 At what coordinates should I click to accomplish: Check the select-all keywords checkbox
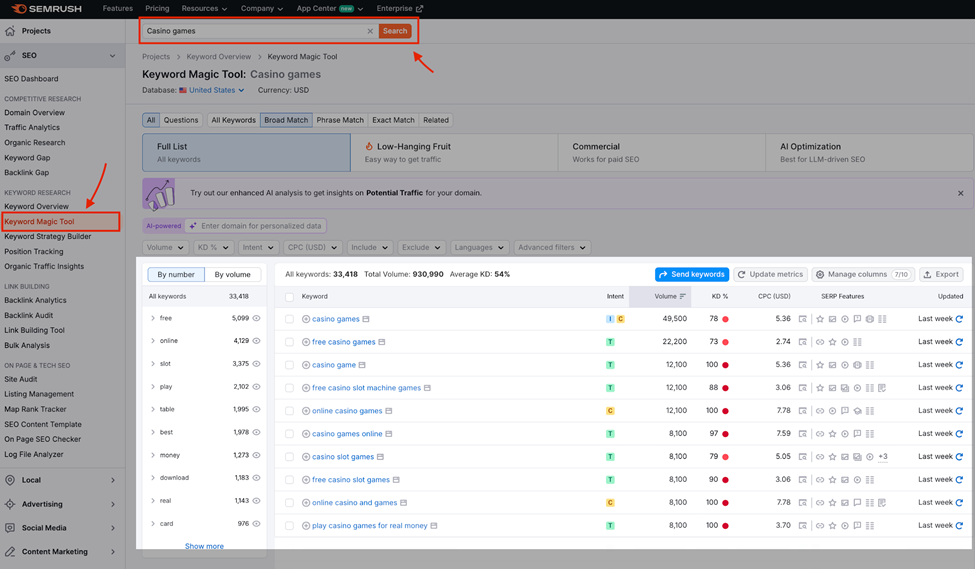[289, 297]
